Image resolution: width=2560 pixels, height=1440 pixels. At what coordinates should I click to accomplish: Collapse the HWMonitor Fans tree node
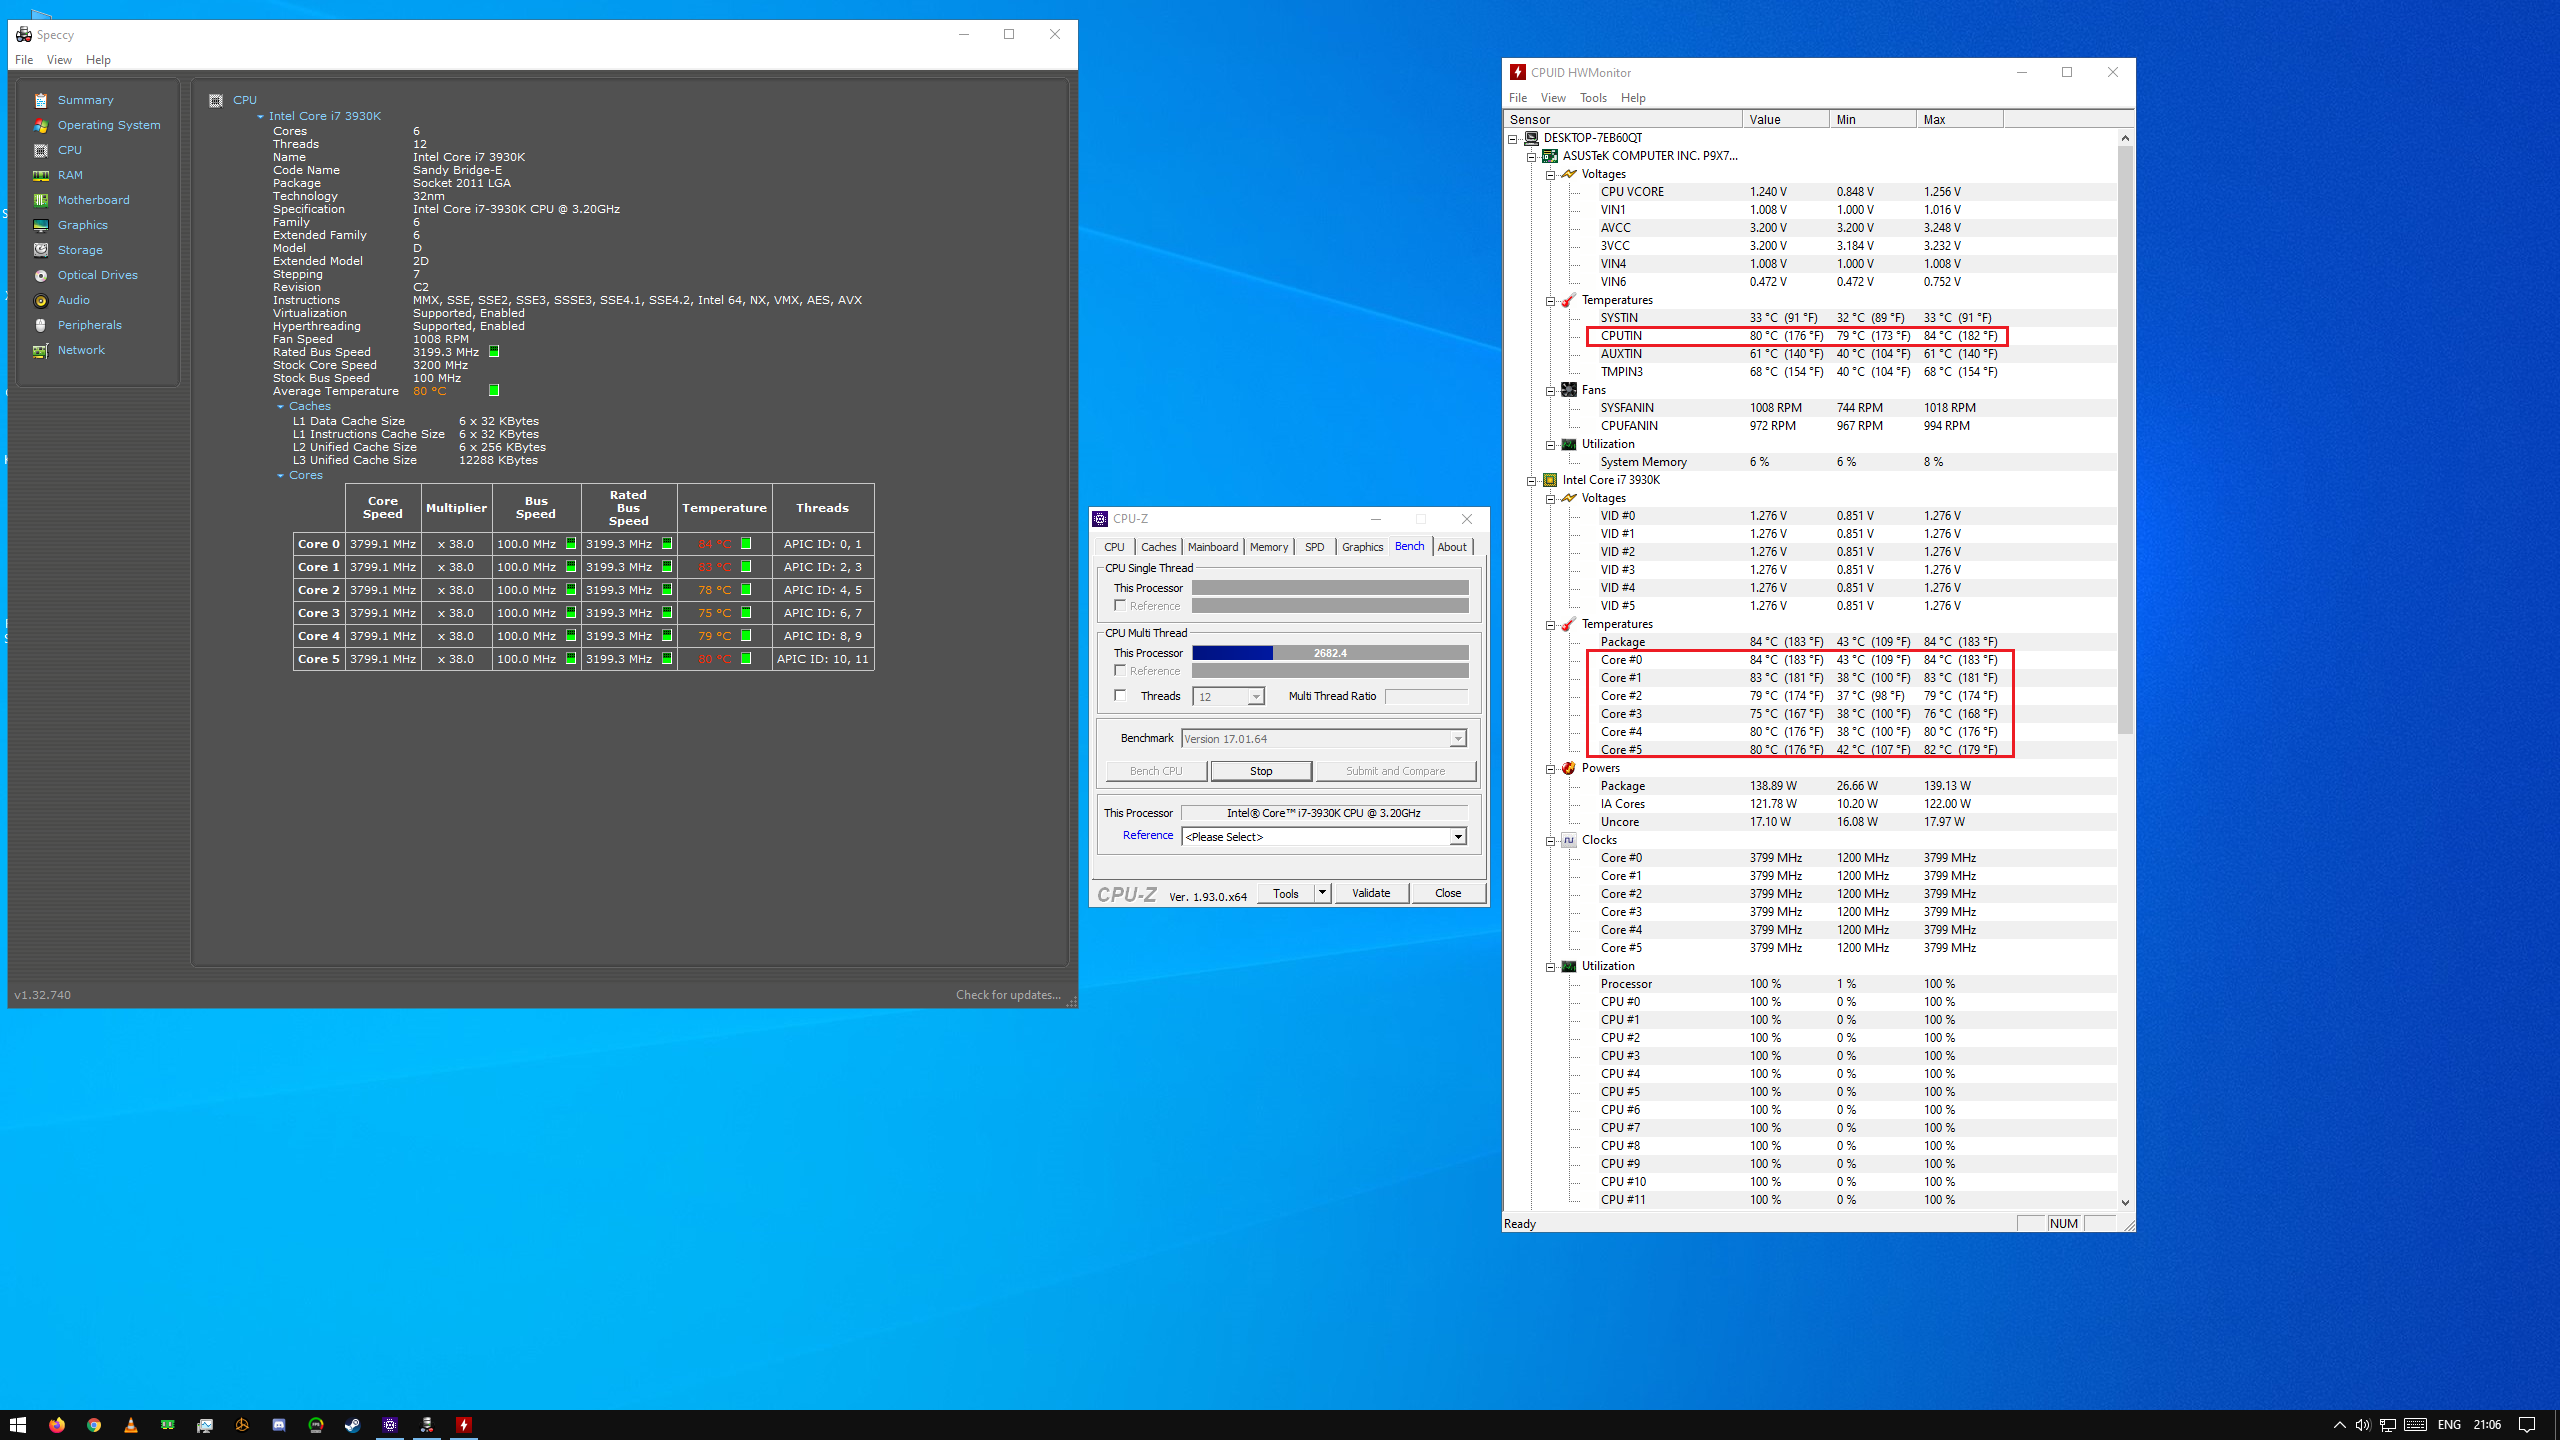click(x=1550, y=390)
